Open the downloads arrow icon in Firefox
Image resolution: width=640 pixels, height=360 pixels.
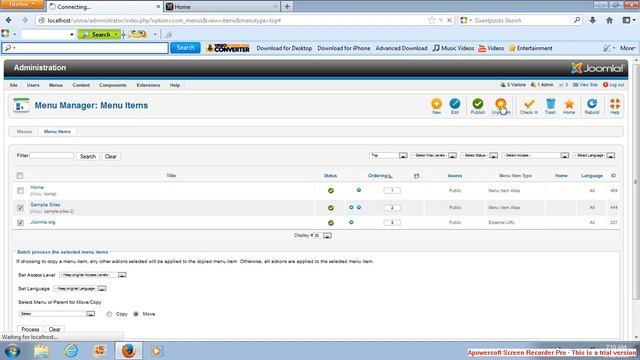592,20
